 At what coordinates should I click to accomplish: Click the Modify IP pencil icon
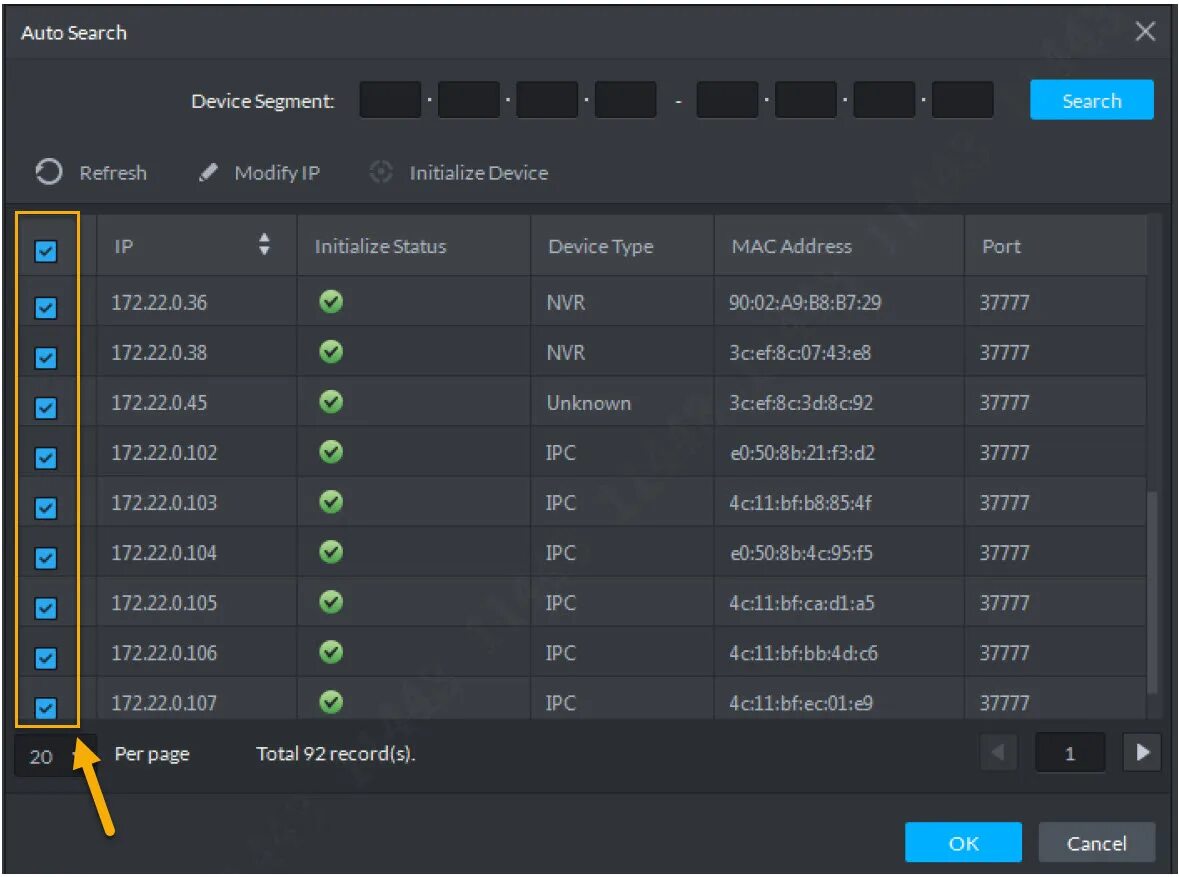point(208,173)
